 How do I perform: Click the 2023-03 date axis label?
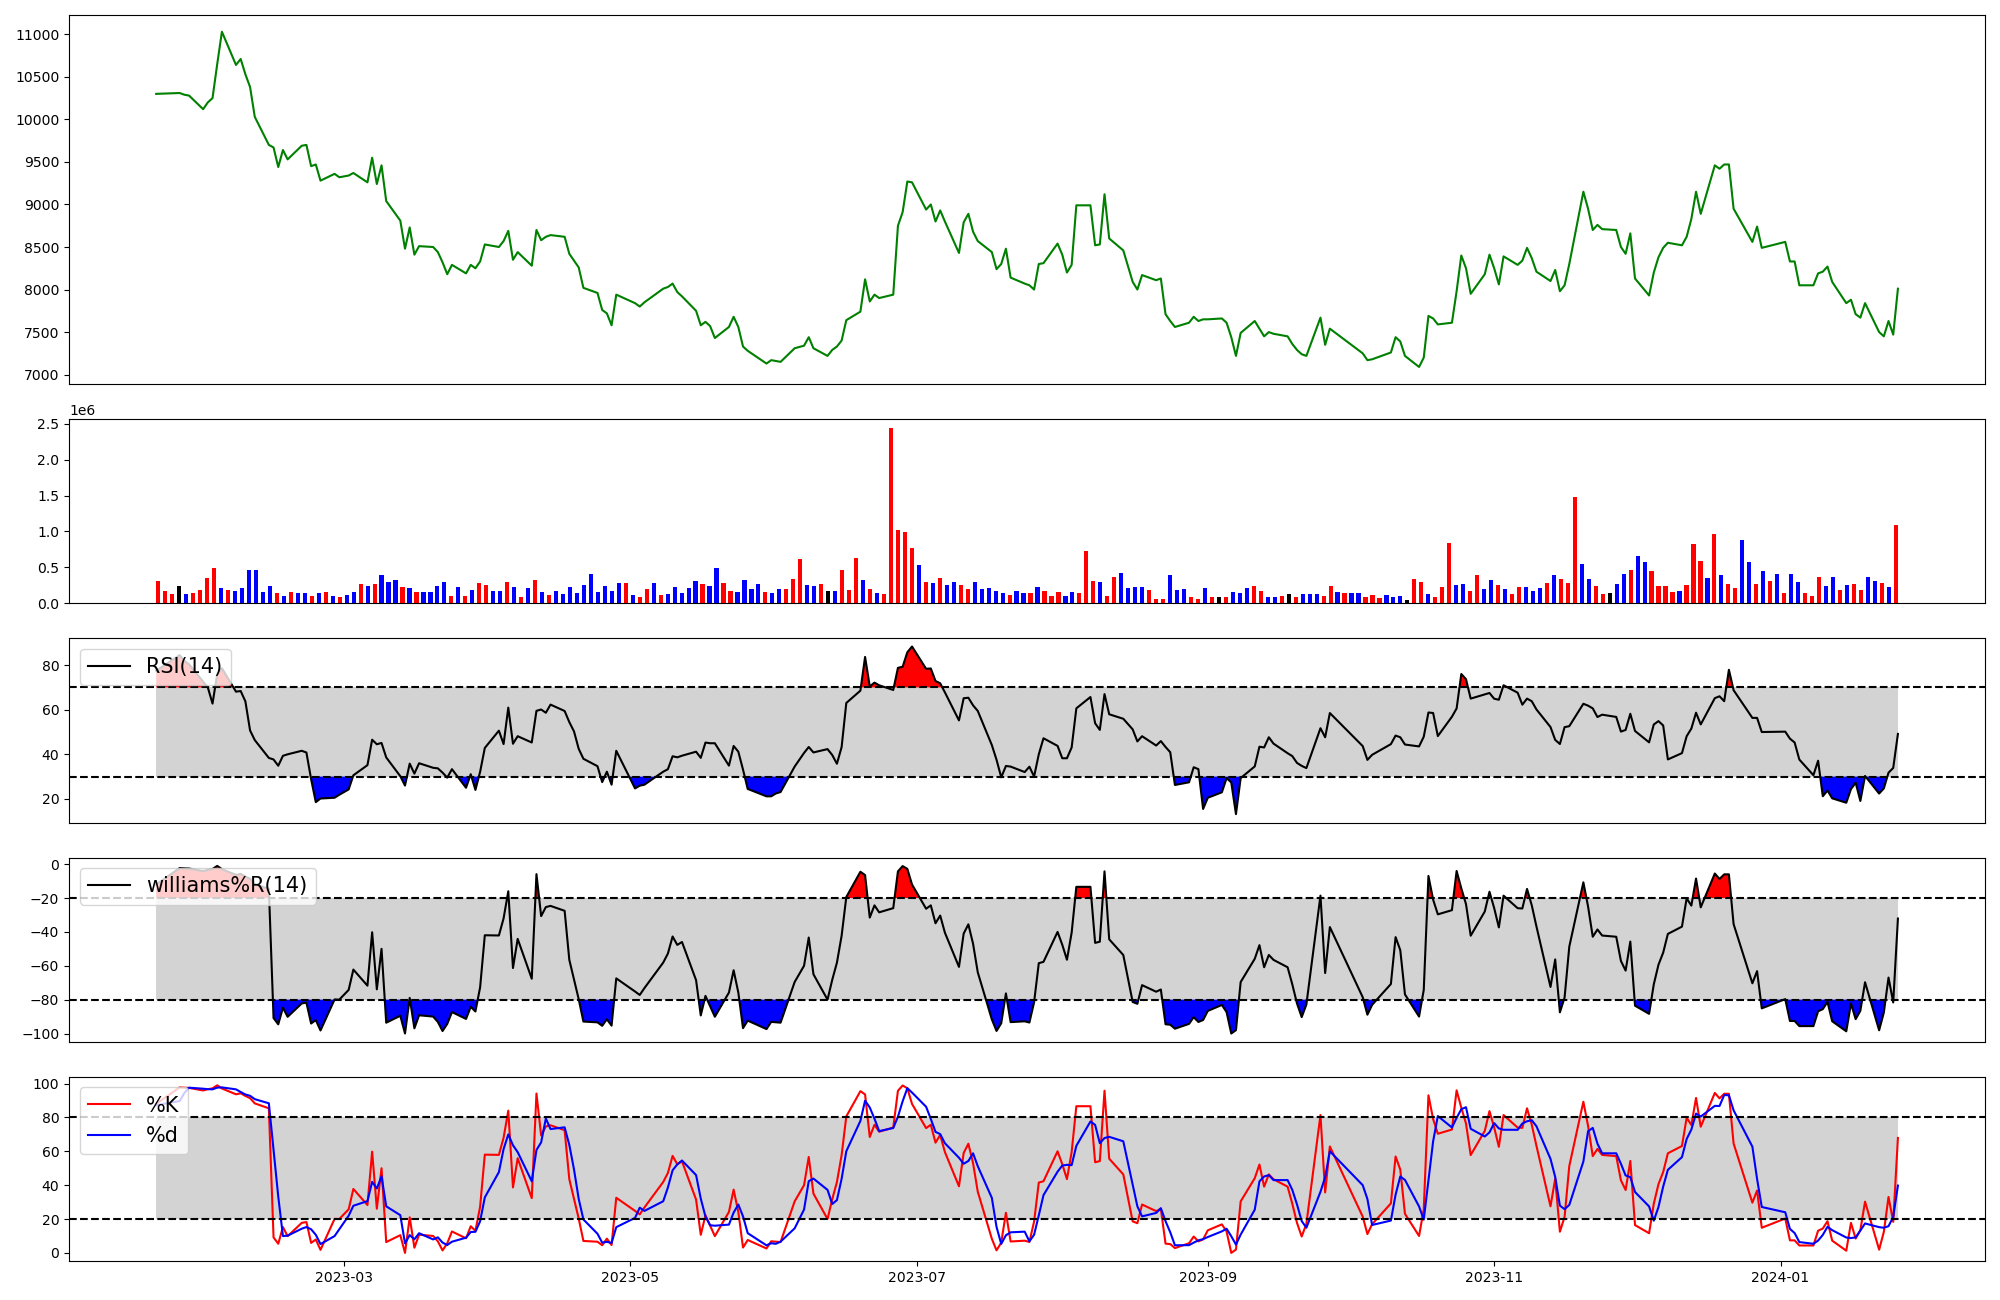343,1277
